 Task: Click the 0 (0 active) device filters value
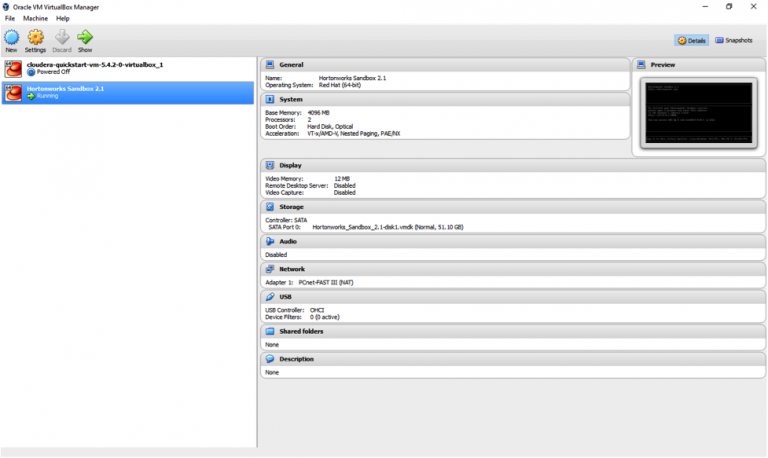[324, 317]
